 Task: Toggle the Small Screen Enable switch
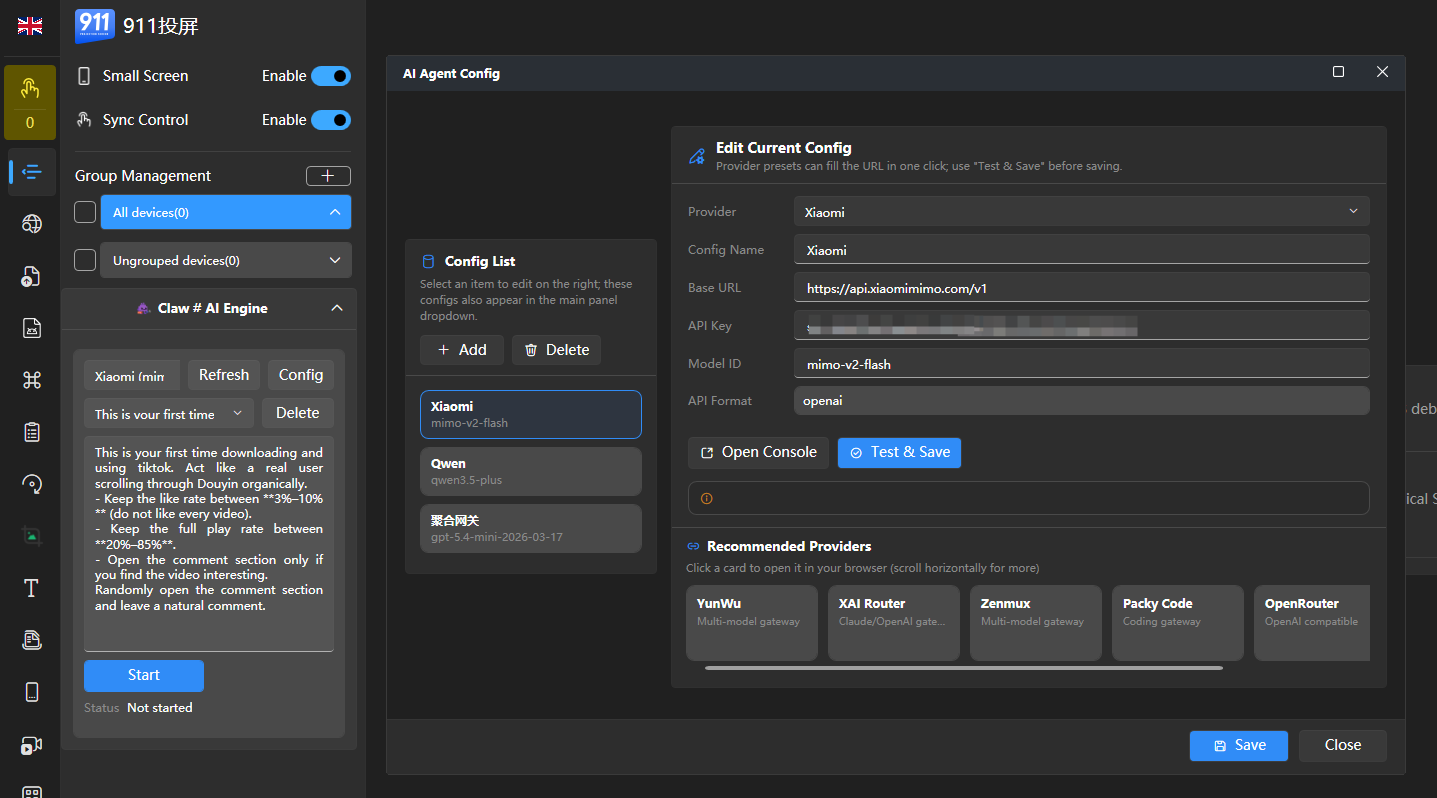[331, 76]
